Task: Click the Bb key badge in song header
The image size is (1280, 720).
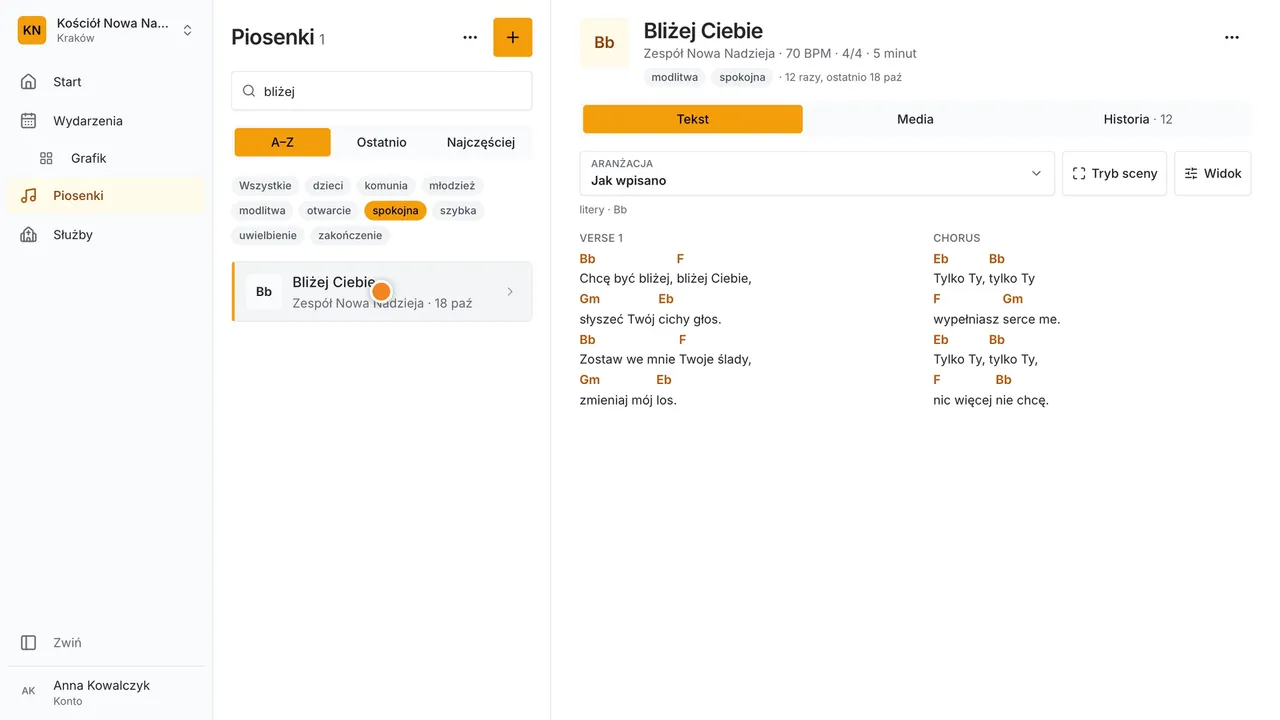Action: click(605, 43)
